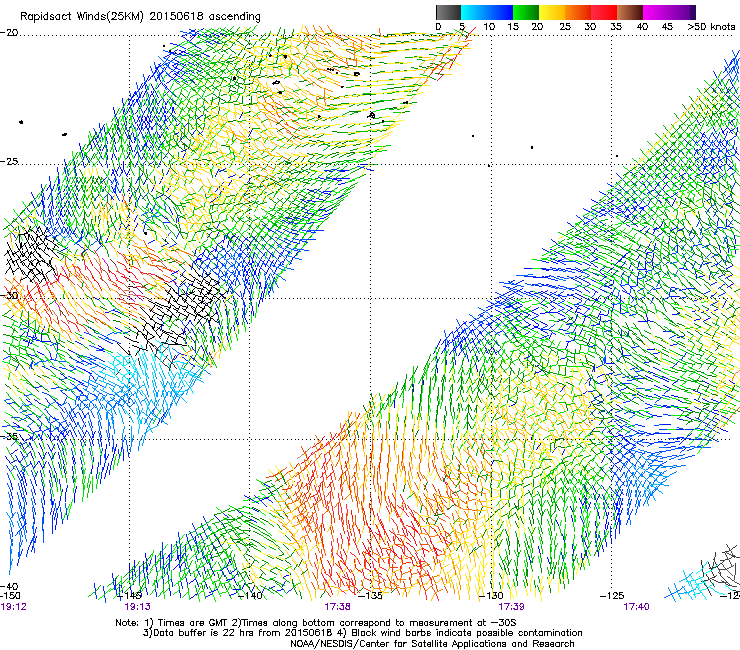The height and width of the screenshot is (650, 740).
Task: Click the purple '17:40' time label
Action: pyautogui.click(x=636, y=607)
